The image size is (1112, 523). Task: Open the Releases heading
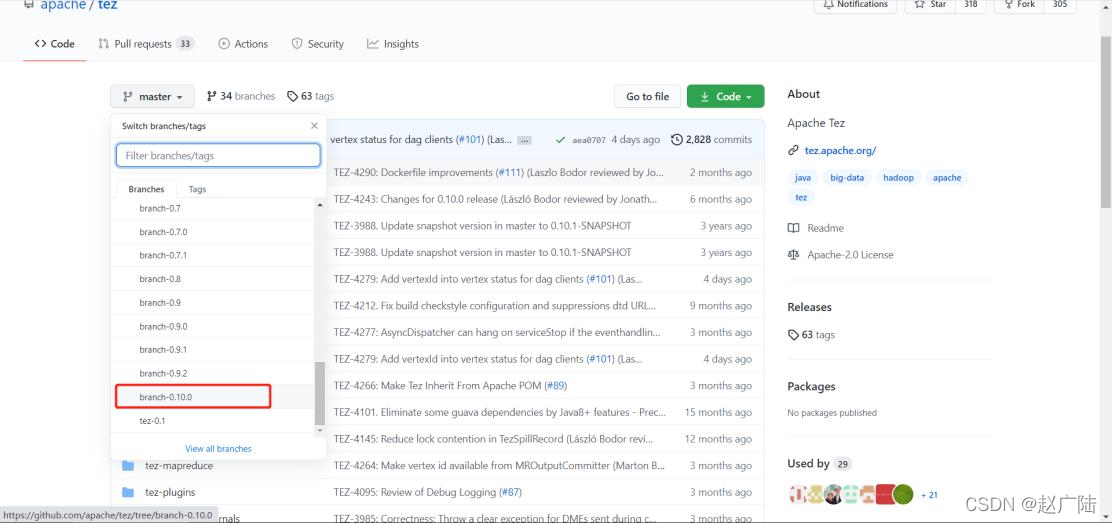tap(809, 307)
